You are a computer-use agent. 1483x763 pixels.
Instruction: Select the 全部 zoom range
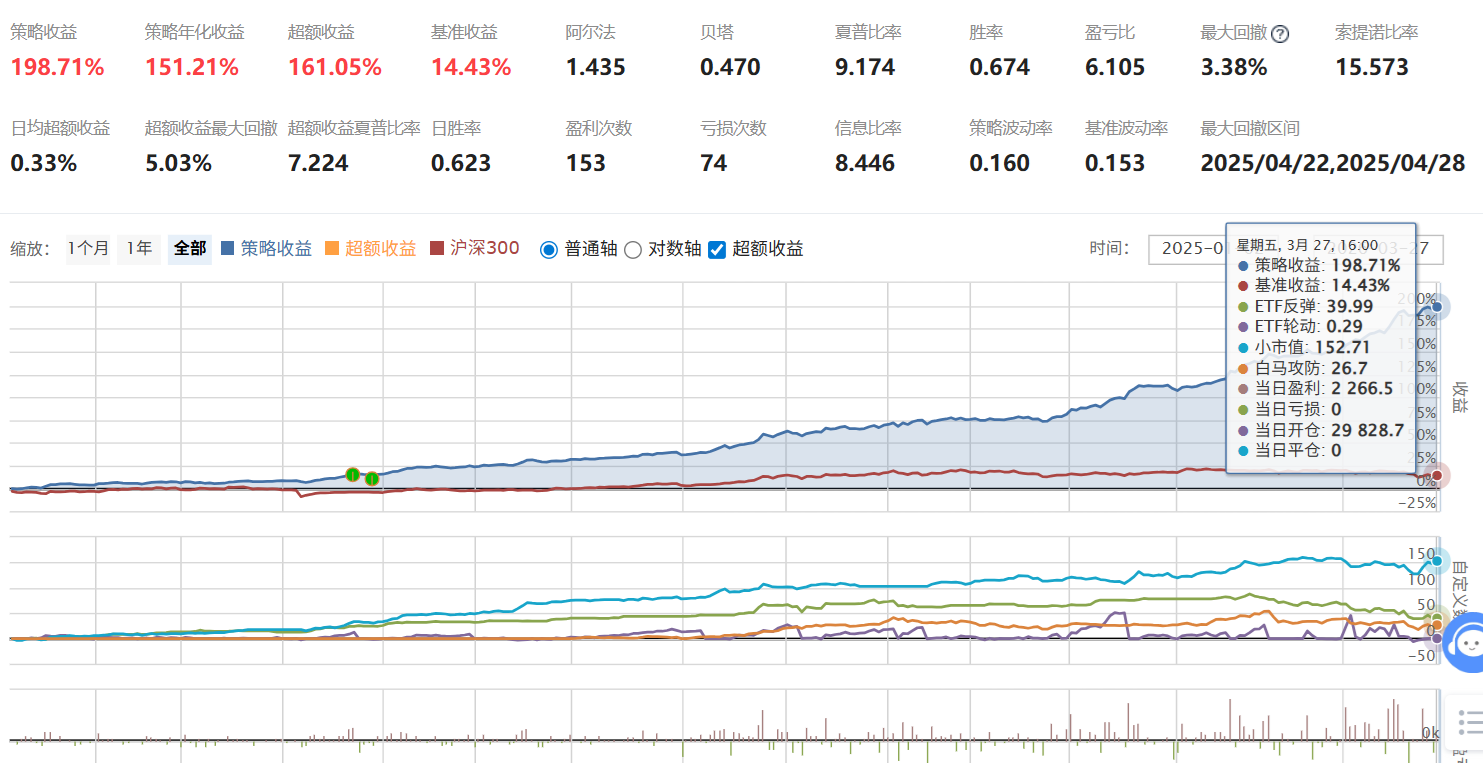pyautogui.click(x=189, y=248)
